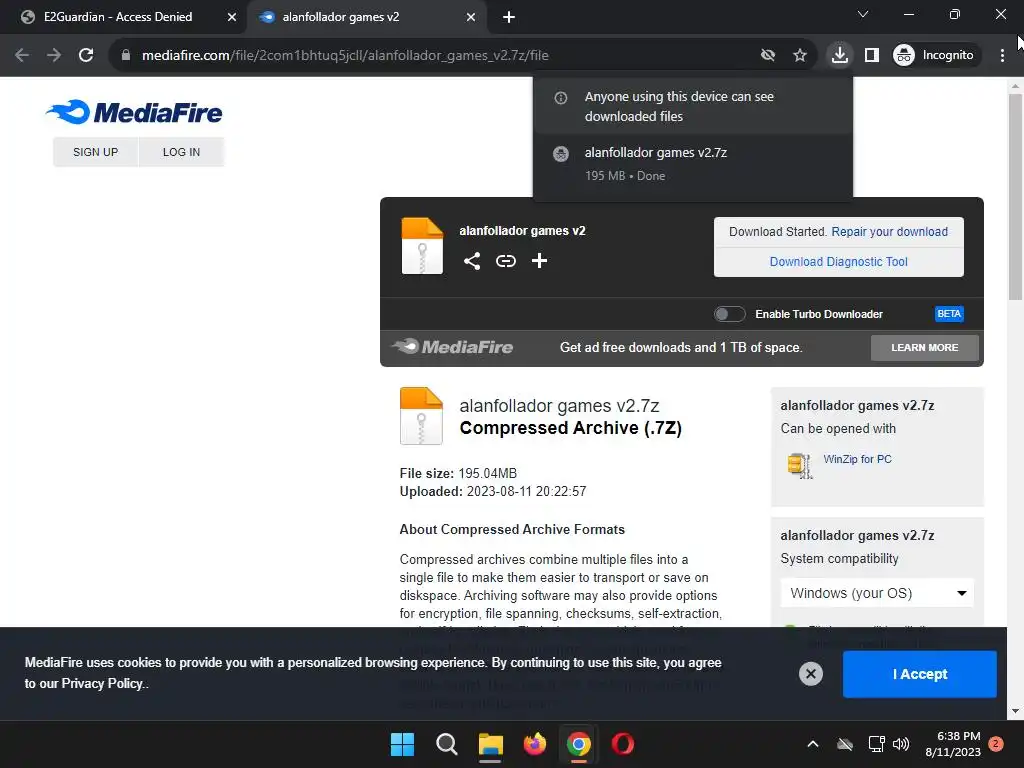Click the crossed-out cloud tray icon
The width and height of the screenshot is (1024, 768).
(x=845, y=744)
